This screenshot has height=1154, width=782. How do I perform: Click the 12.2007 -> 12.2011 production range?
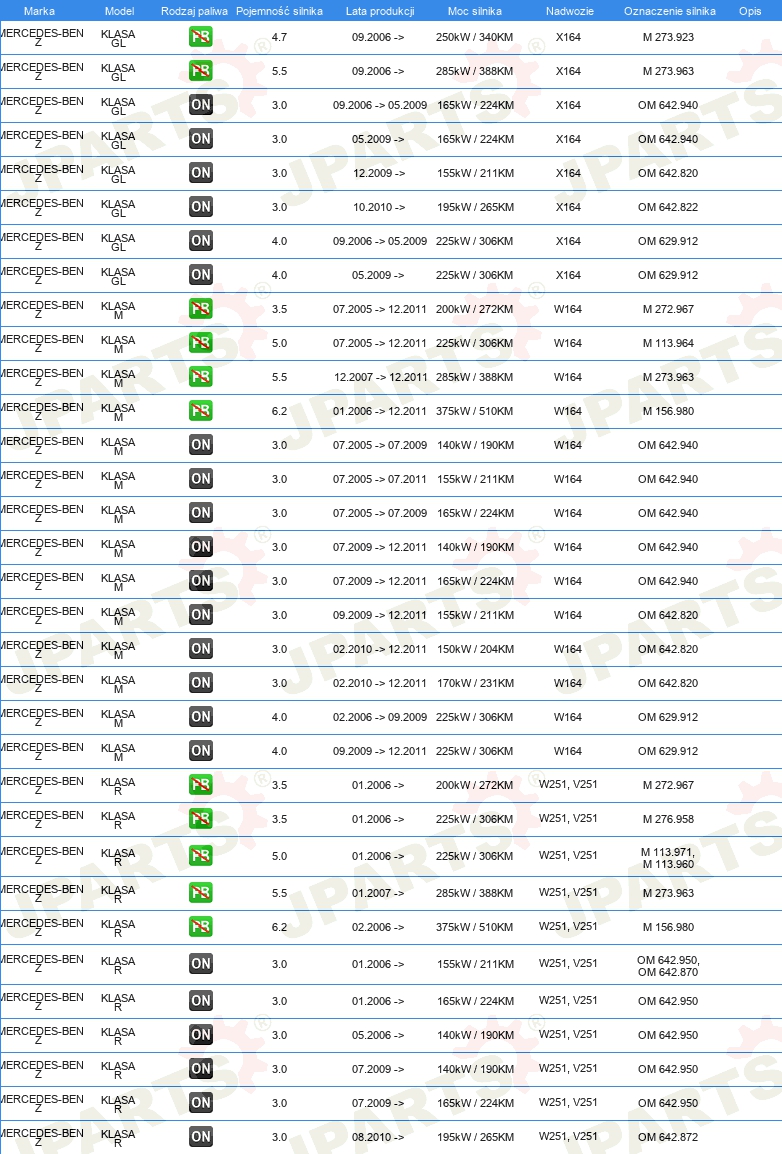coord(380,377)
